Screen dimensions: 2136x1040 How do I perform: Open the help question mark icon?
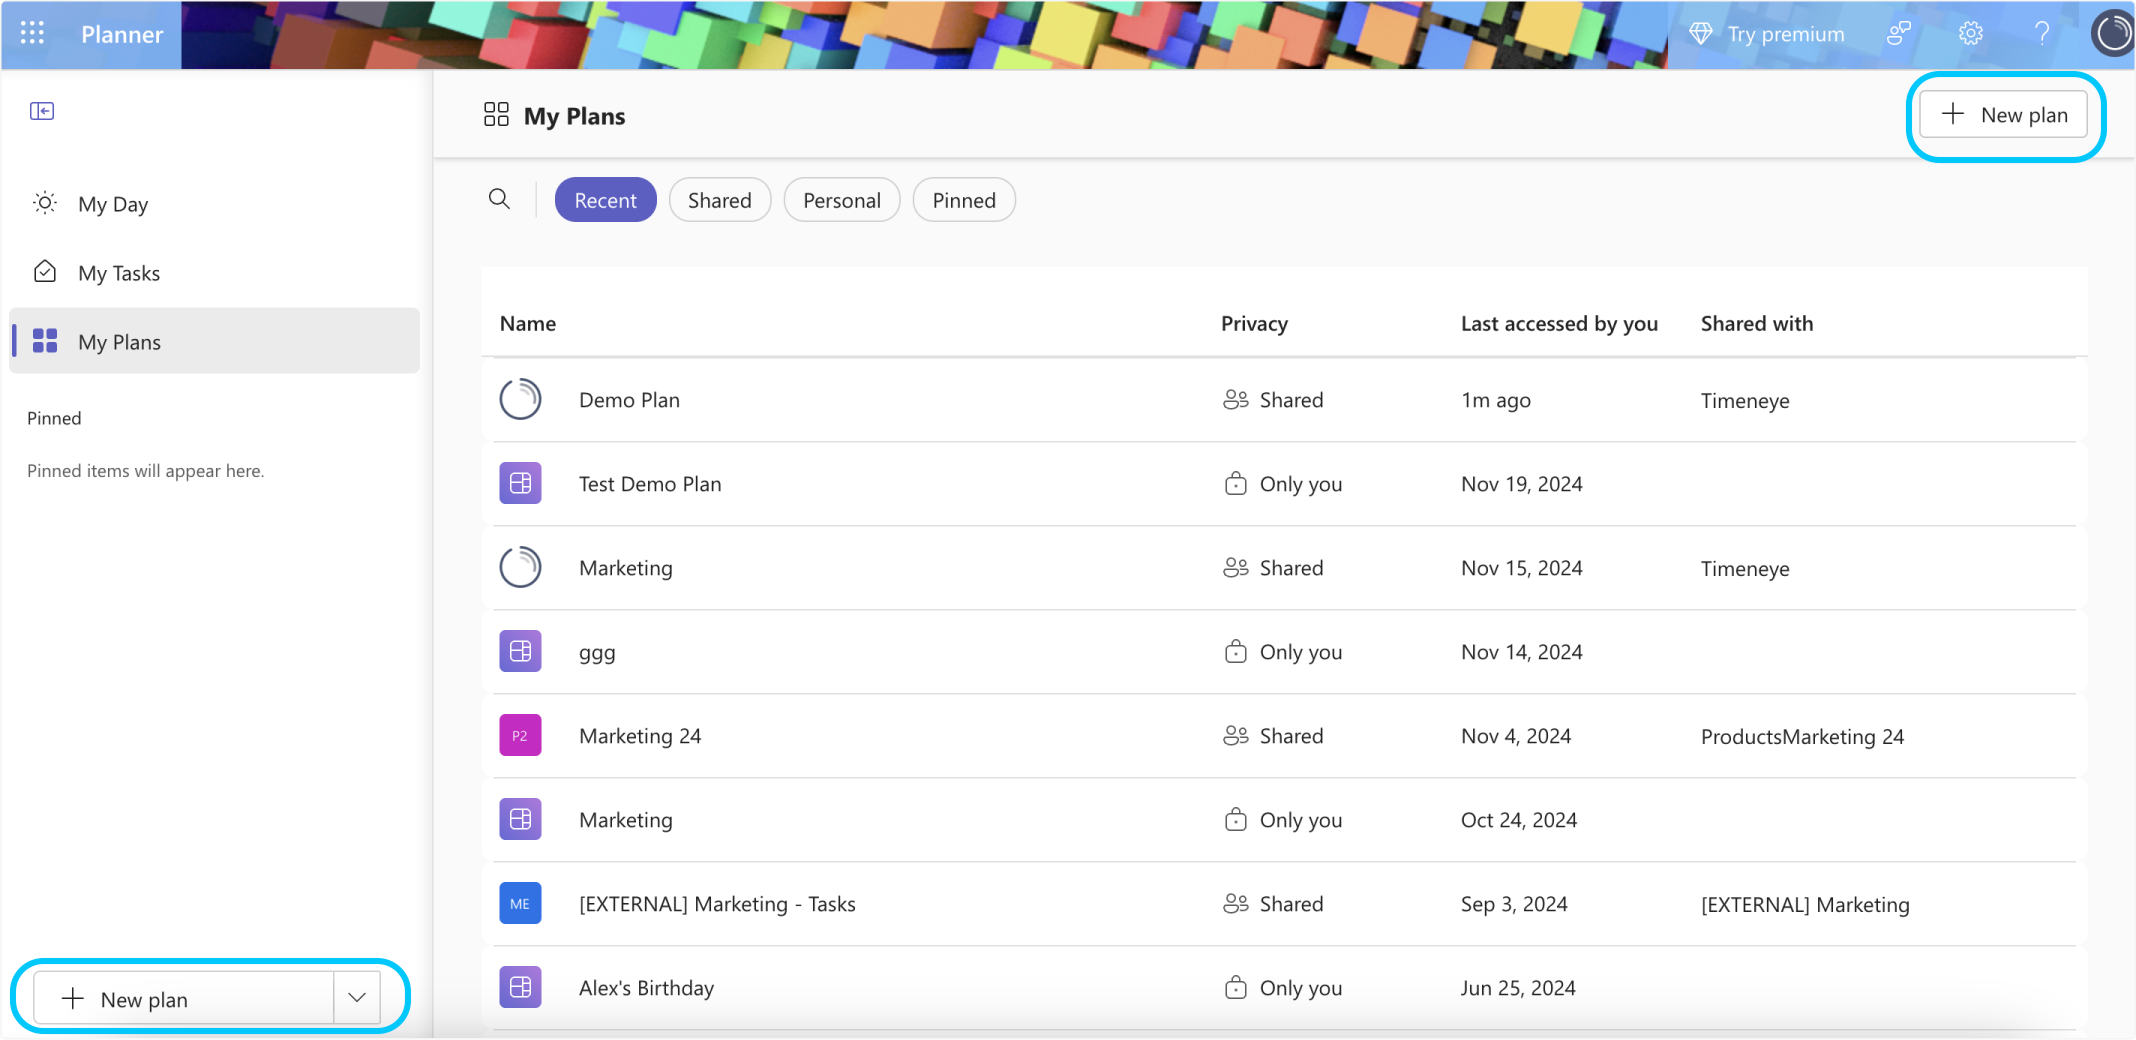[2042, 34]
